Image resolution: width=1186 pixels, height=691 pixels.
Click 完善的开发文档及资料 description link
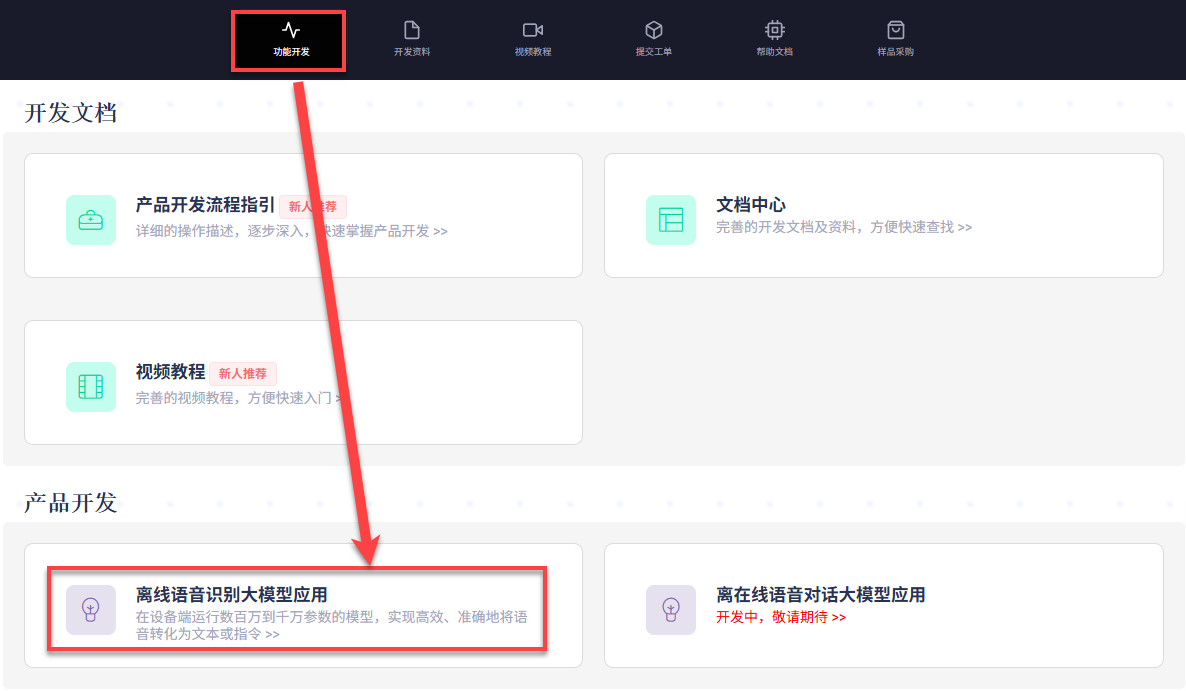843,228
